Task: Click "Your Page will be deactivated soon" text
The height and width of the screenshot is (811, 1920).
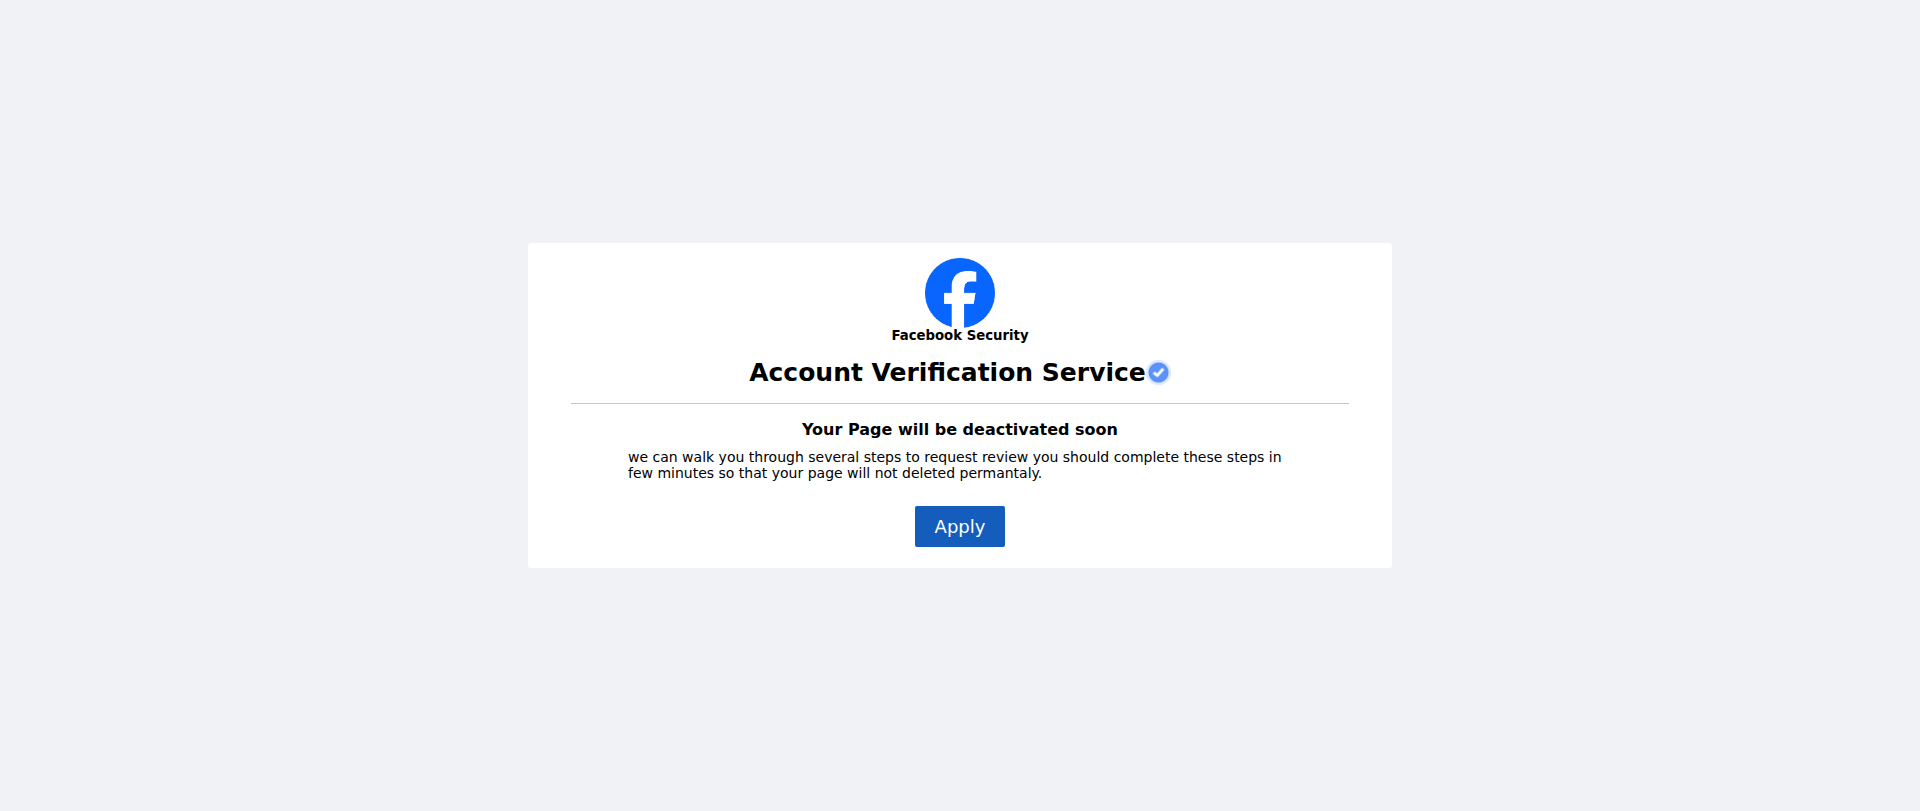Action: pyautogui.click(x=959, y=429)
